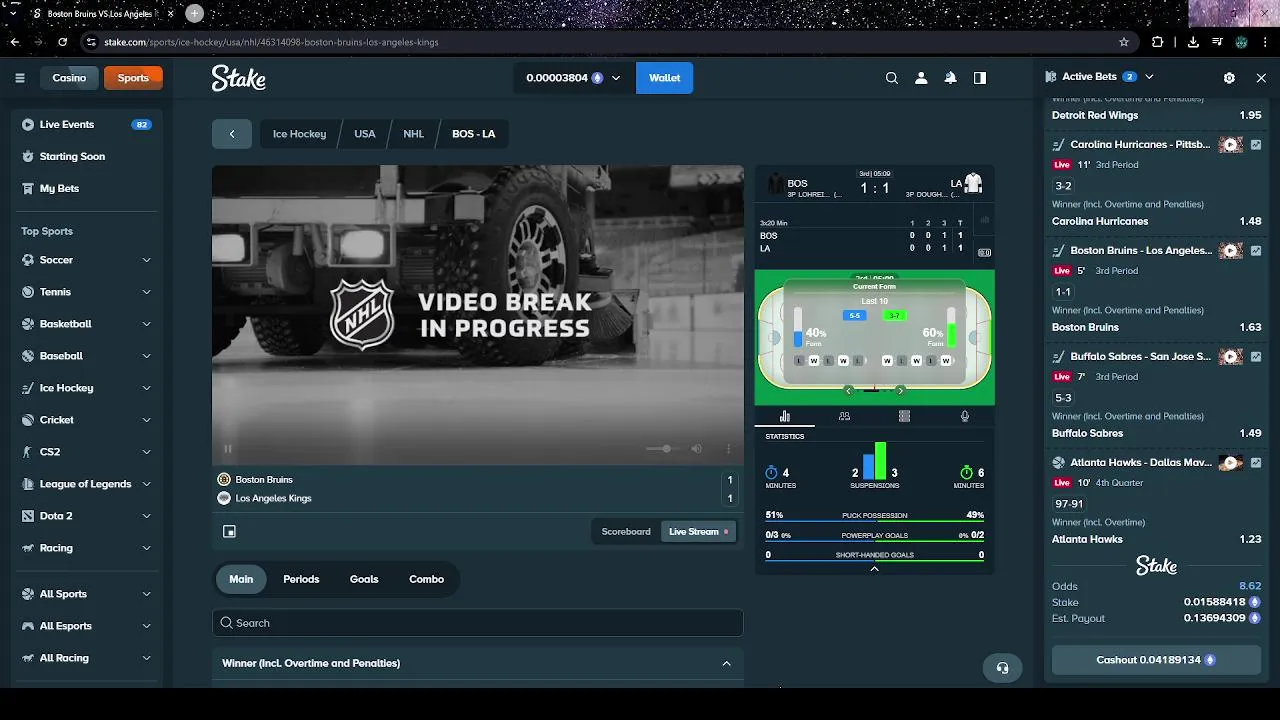Open the live support headset button
The width and height of the screenshot is (1280, 720).
pos(1002,668)
